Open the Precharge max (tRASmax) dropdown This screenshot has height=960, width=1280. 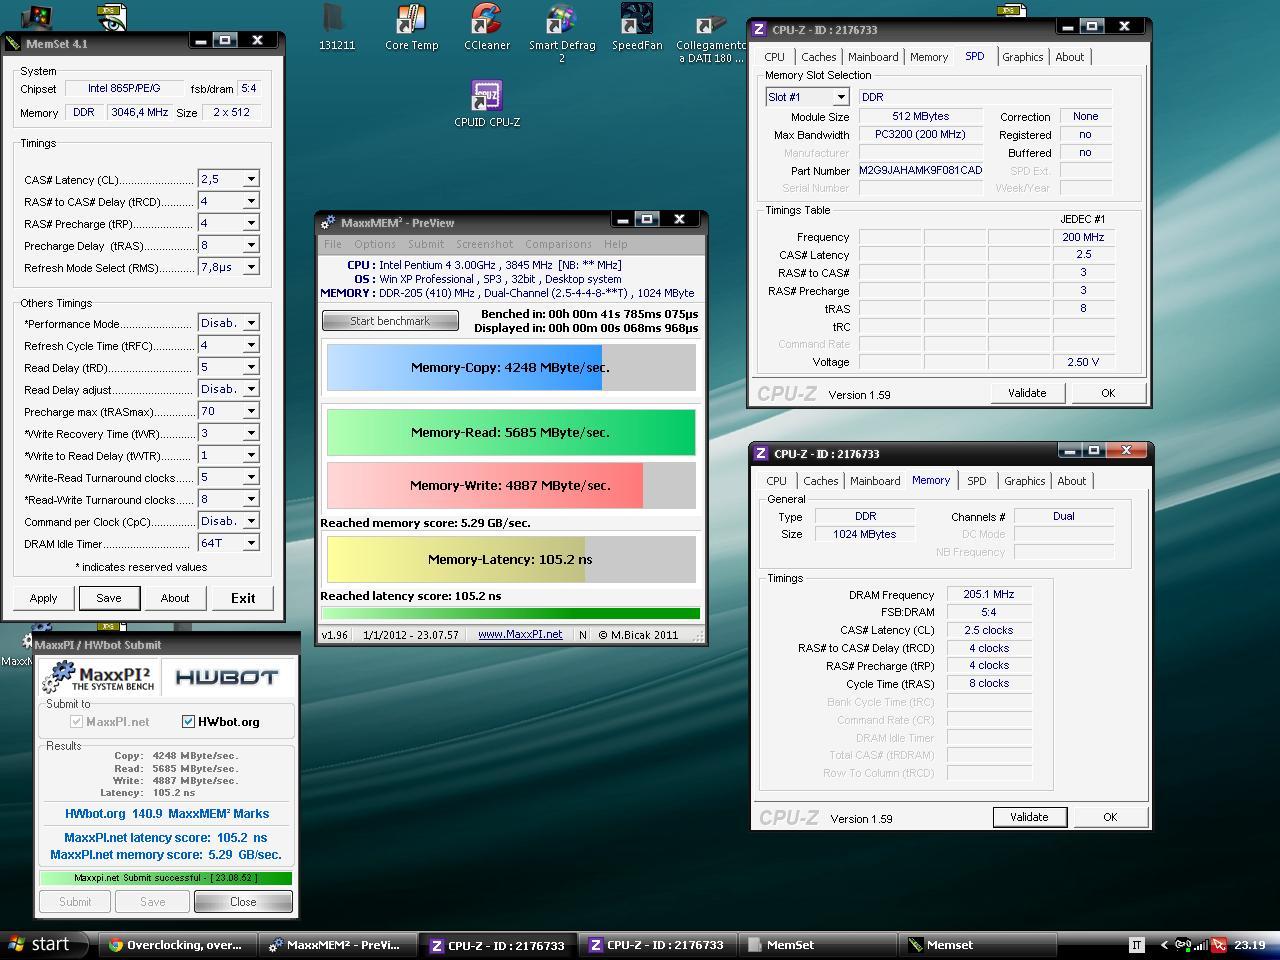251,411
